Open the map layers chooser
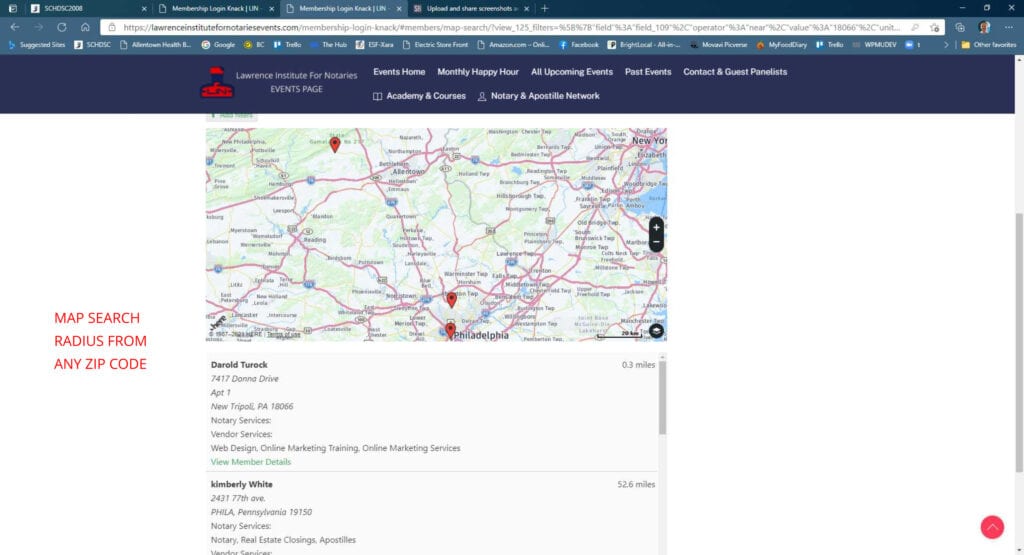 pyautogui.click(x=656, y=331)
